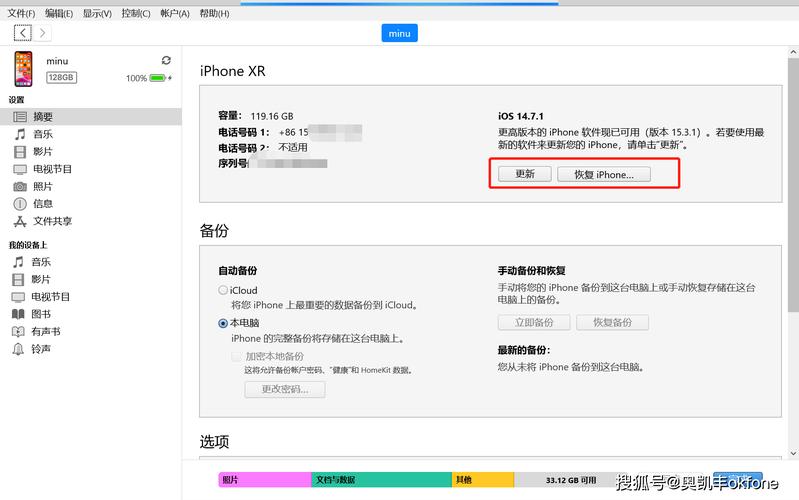Click the 电视节目 TV icon under 设置
The height and width of the screenshot is (500, 799).
(x=20, y=169)
